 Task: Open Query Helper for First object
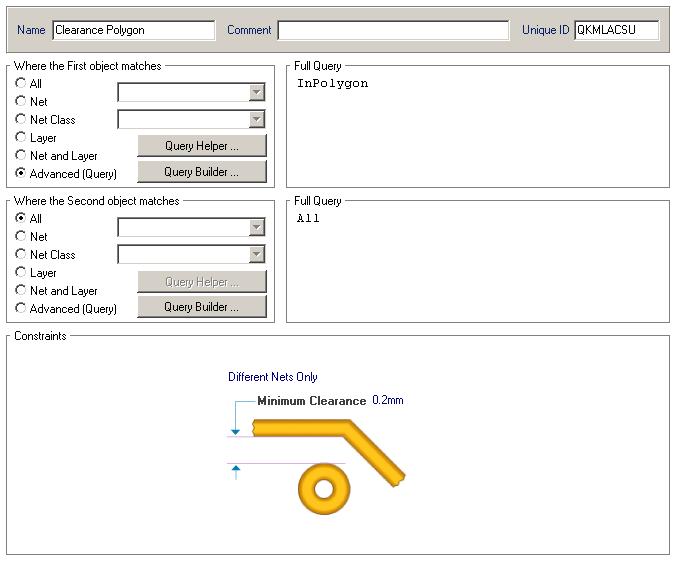(x=201, y=146)
